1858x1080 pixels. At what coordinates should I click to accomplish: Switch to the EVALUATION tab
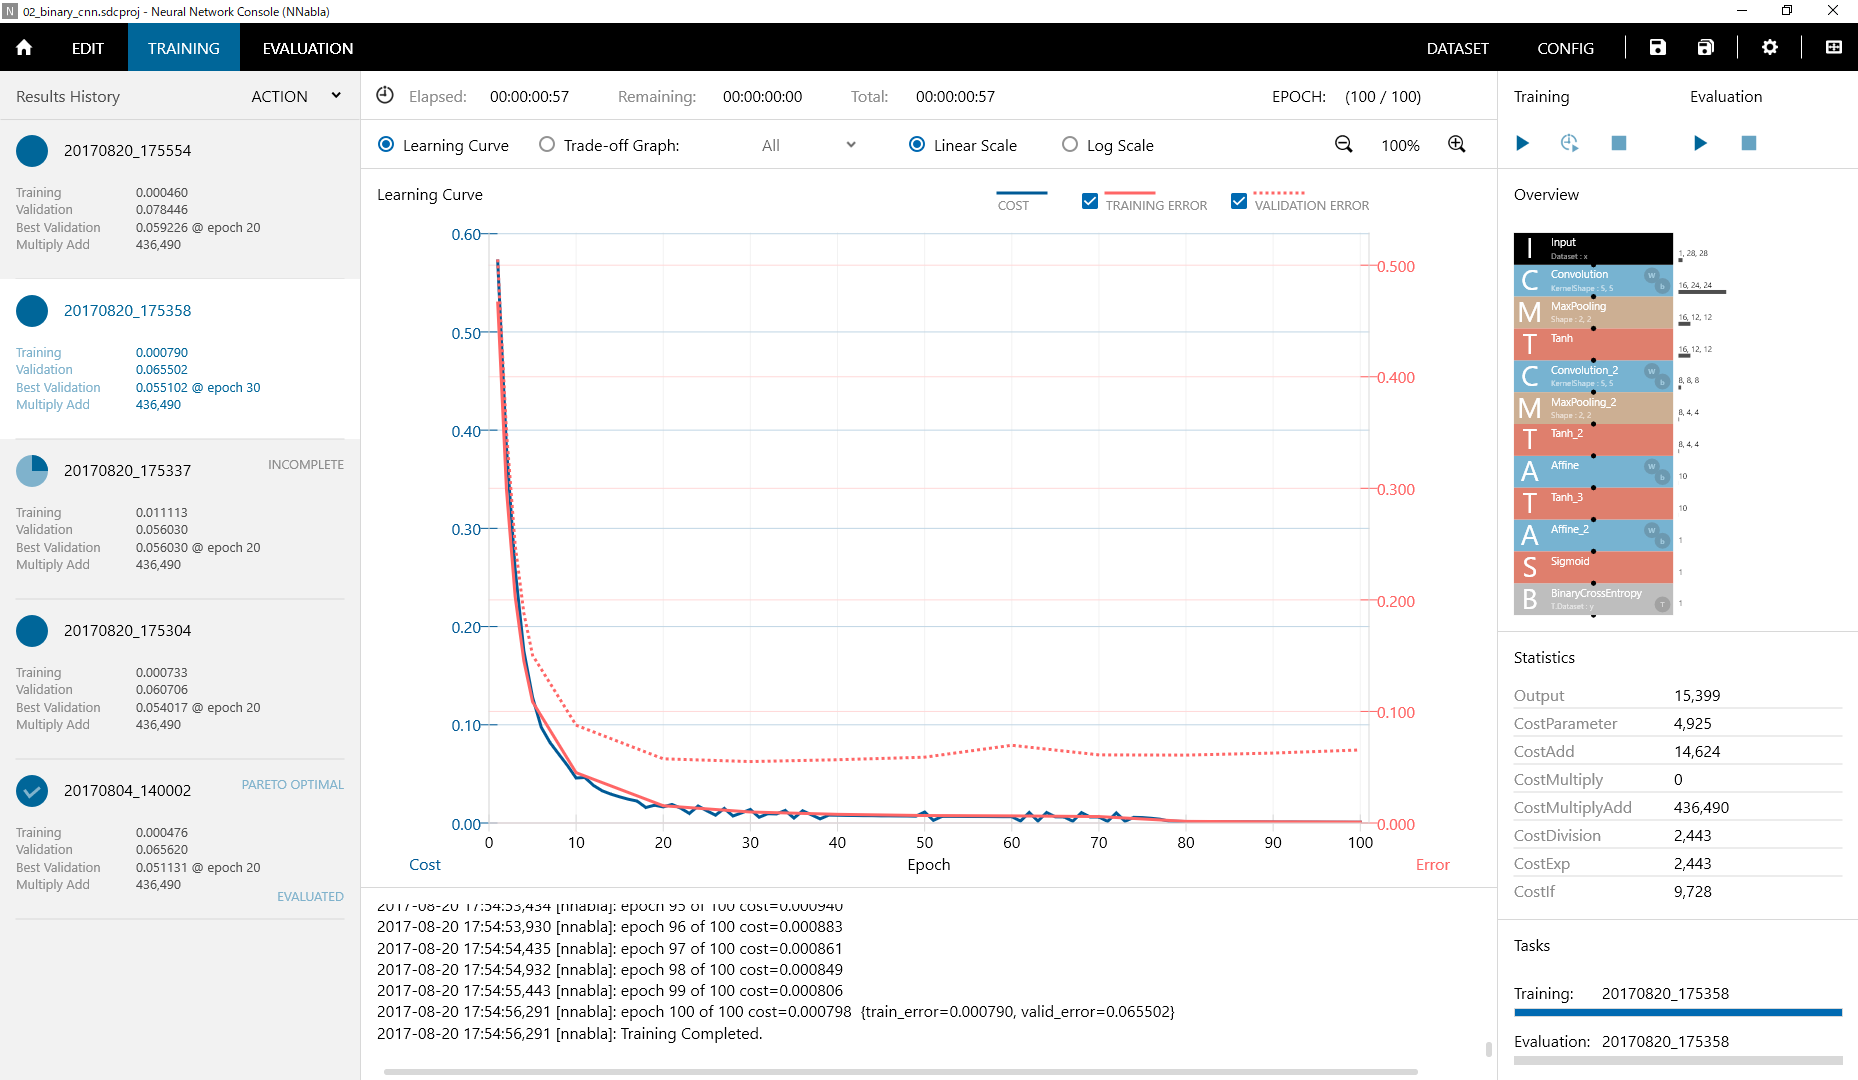[307, 47]
